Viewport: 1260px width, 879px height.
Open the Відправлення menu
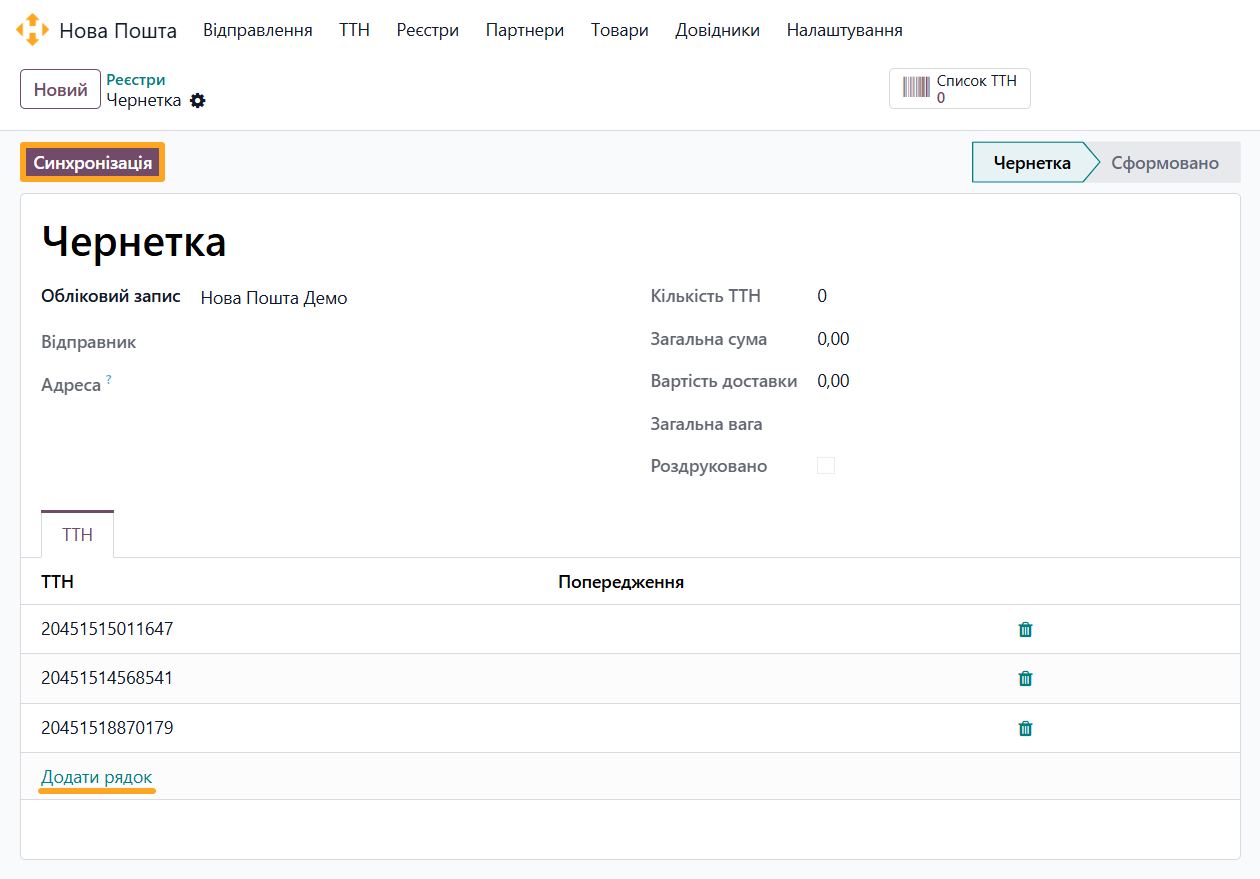point(258,30)
